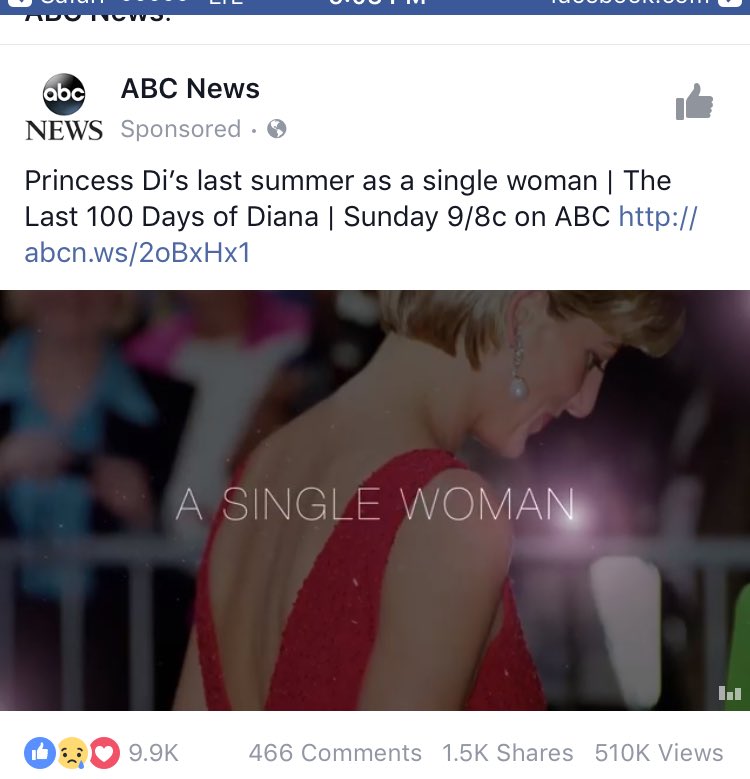Tap the Sponsored label under ABC News

coord(181,129)
